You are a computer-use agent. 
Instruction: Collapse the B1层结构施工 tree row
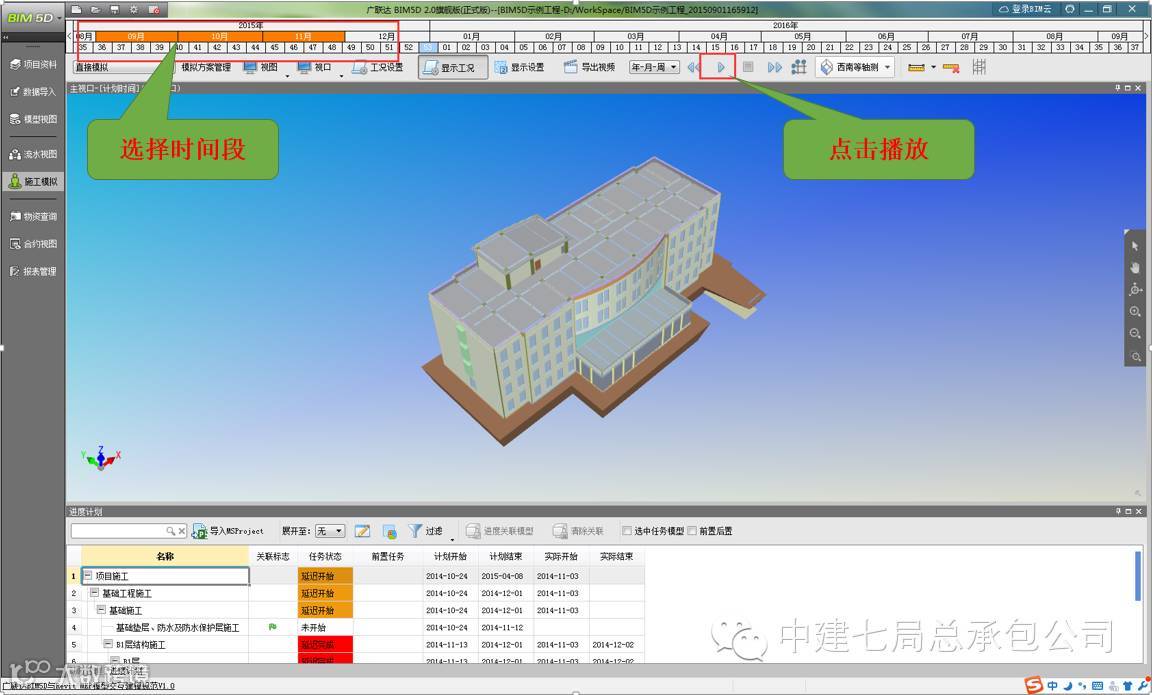[108, 644]
